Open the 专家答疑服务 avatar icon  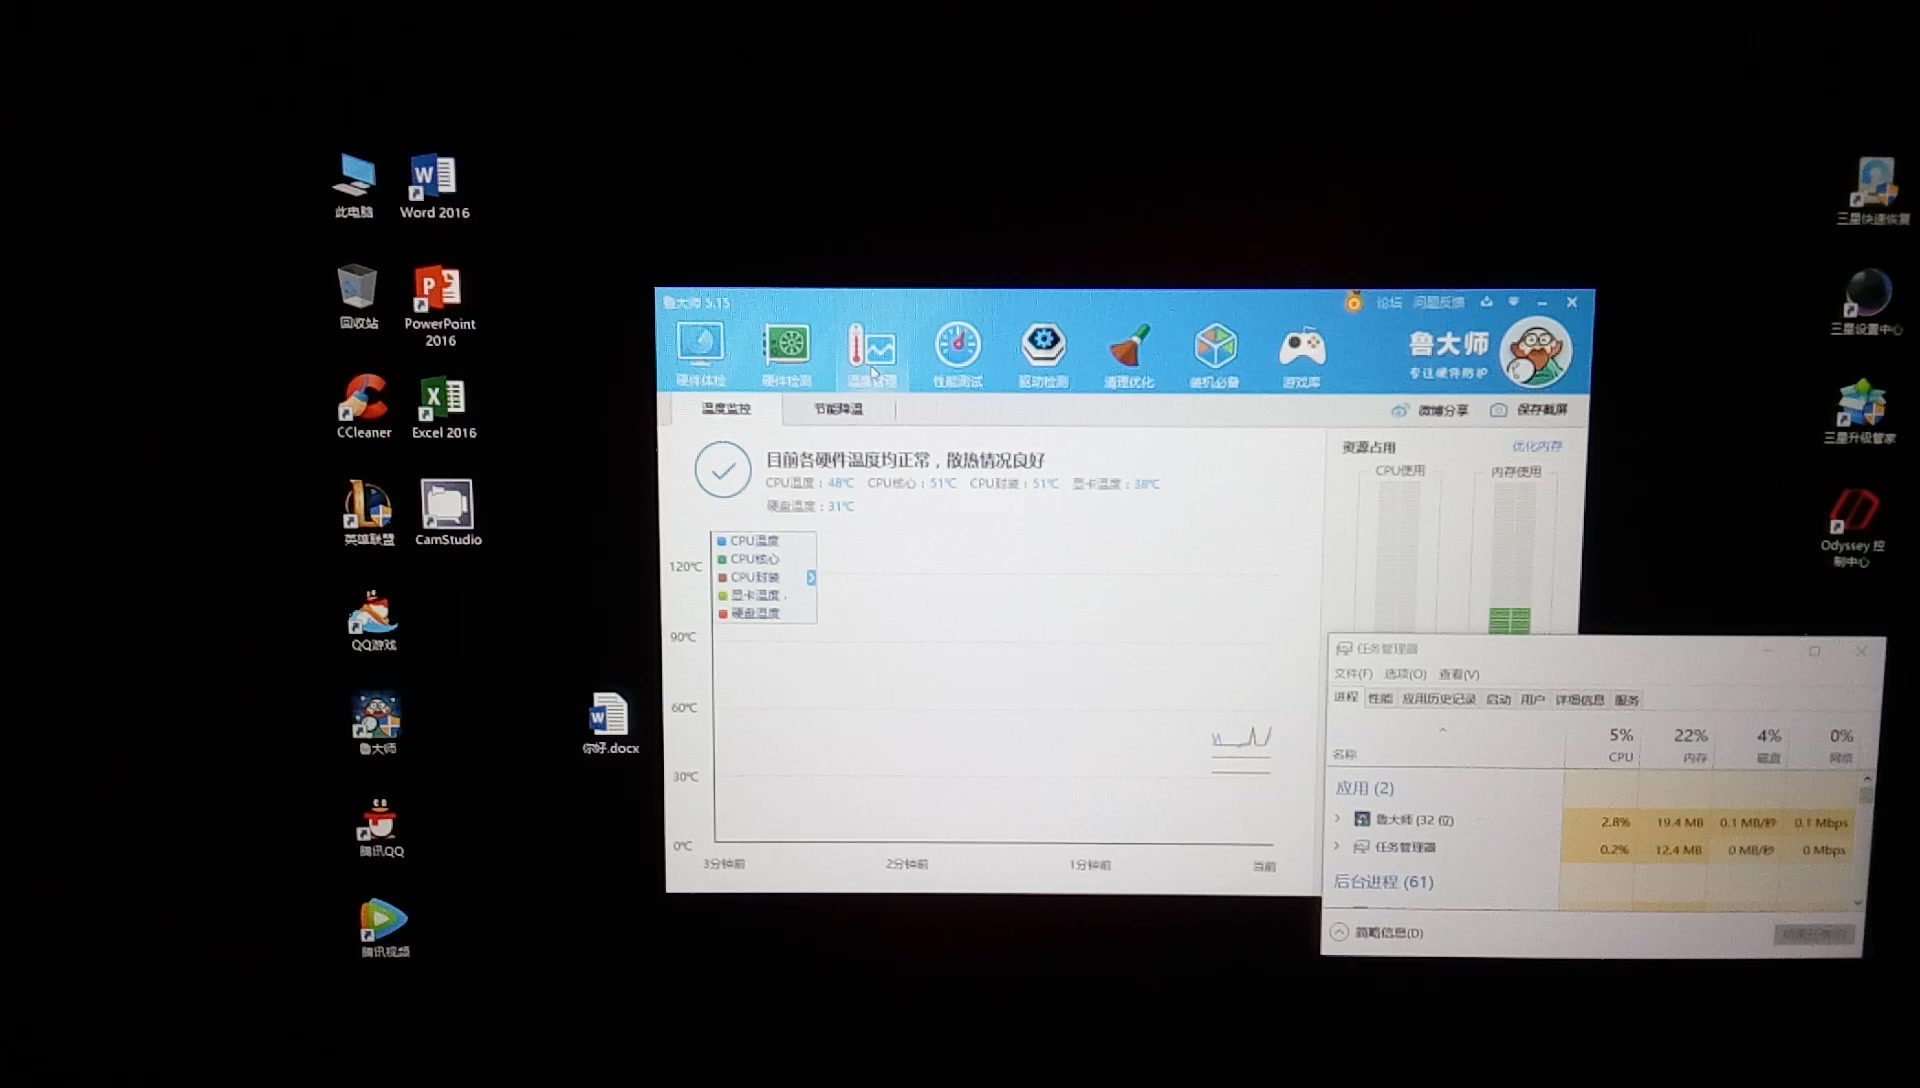(1540, 352)
